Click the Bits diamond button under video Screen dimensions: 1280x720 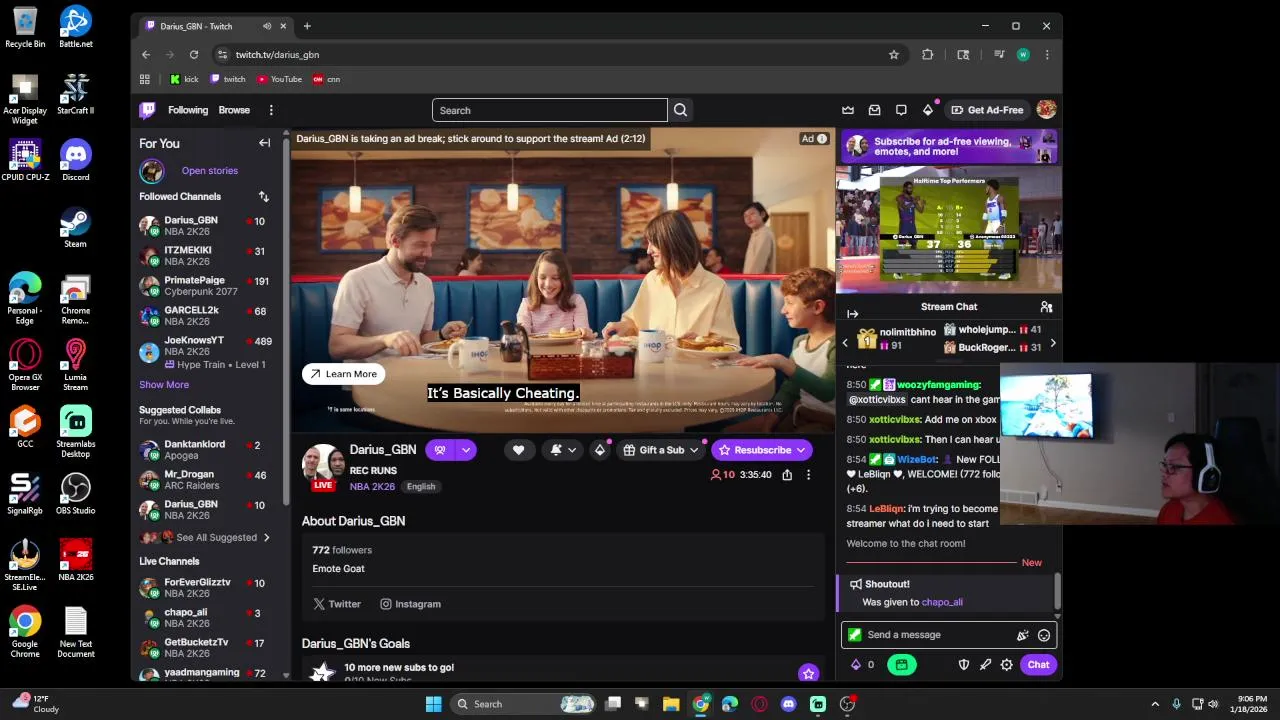[600, 450]
